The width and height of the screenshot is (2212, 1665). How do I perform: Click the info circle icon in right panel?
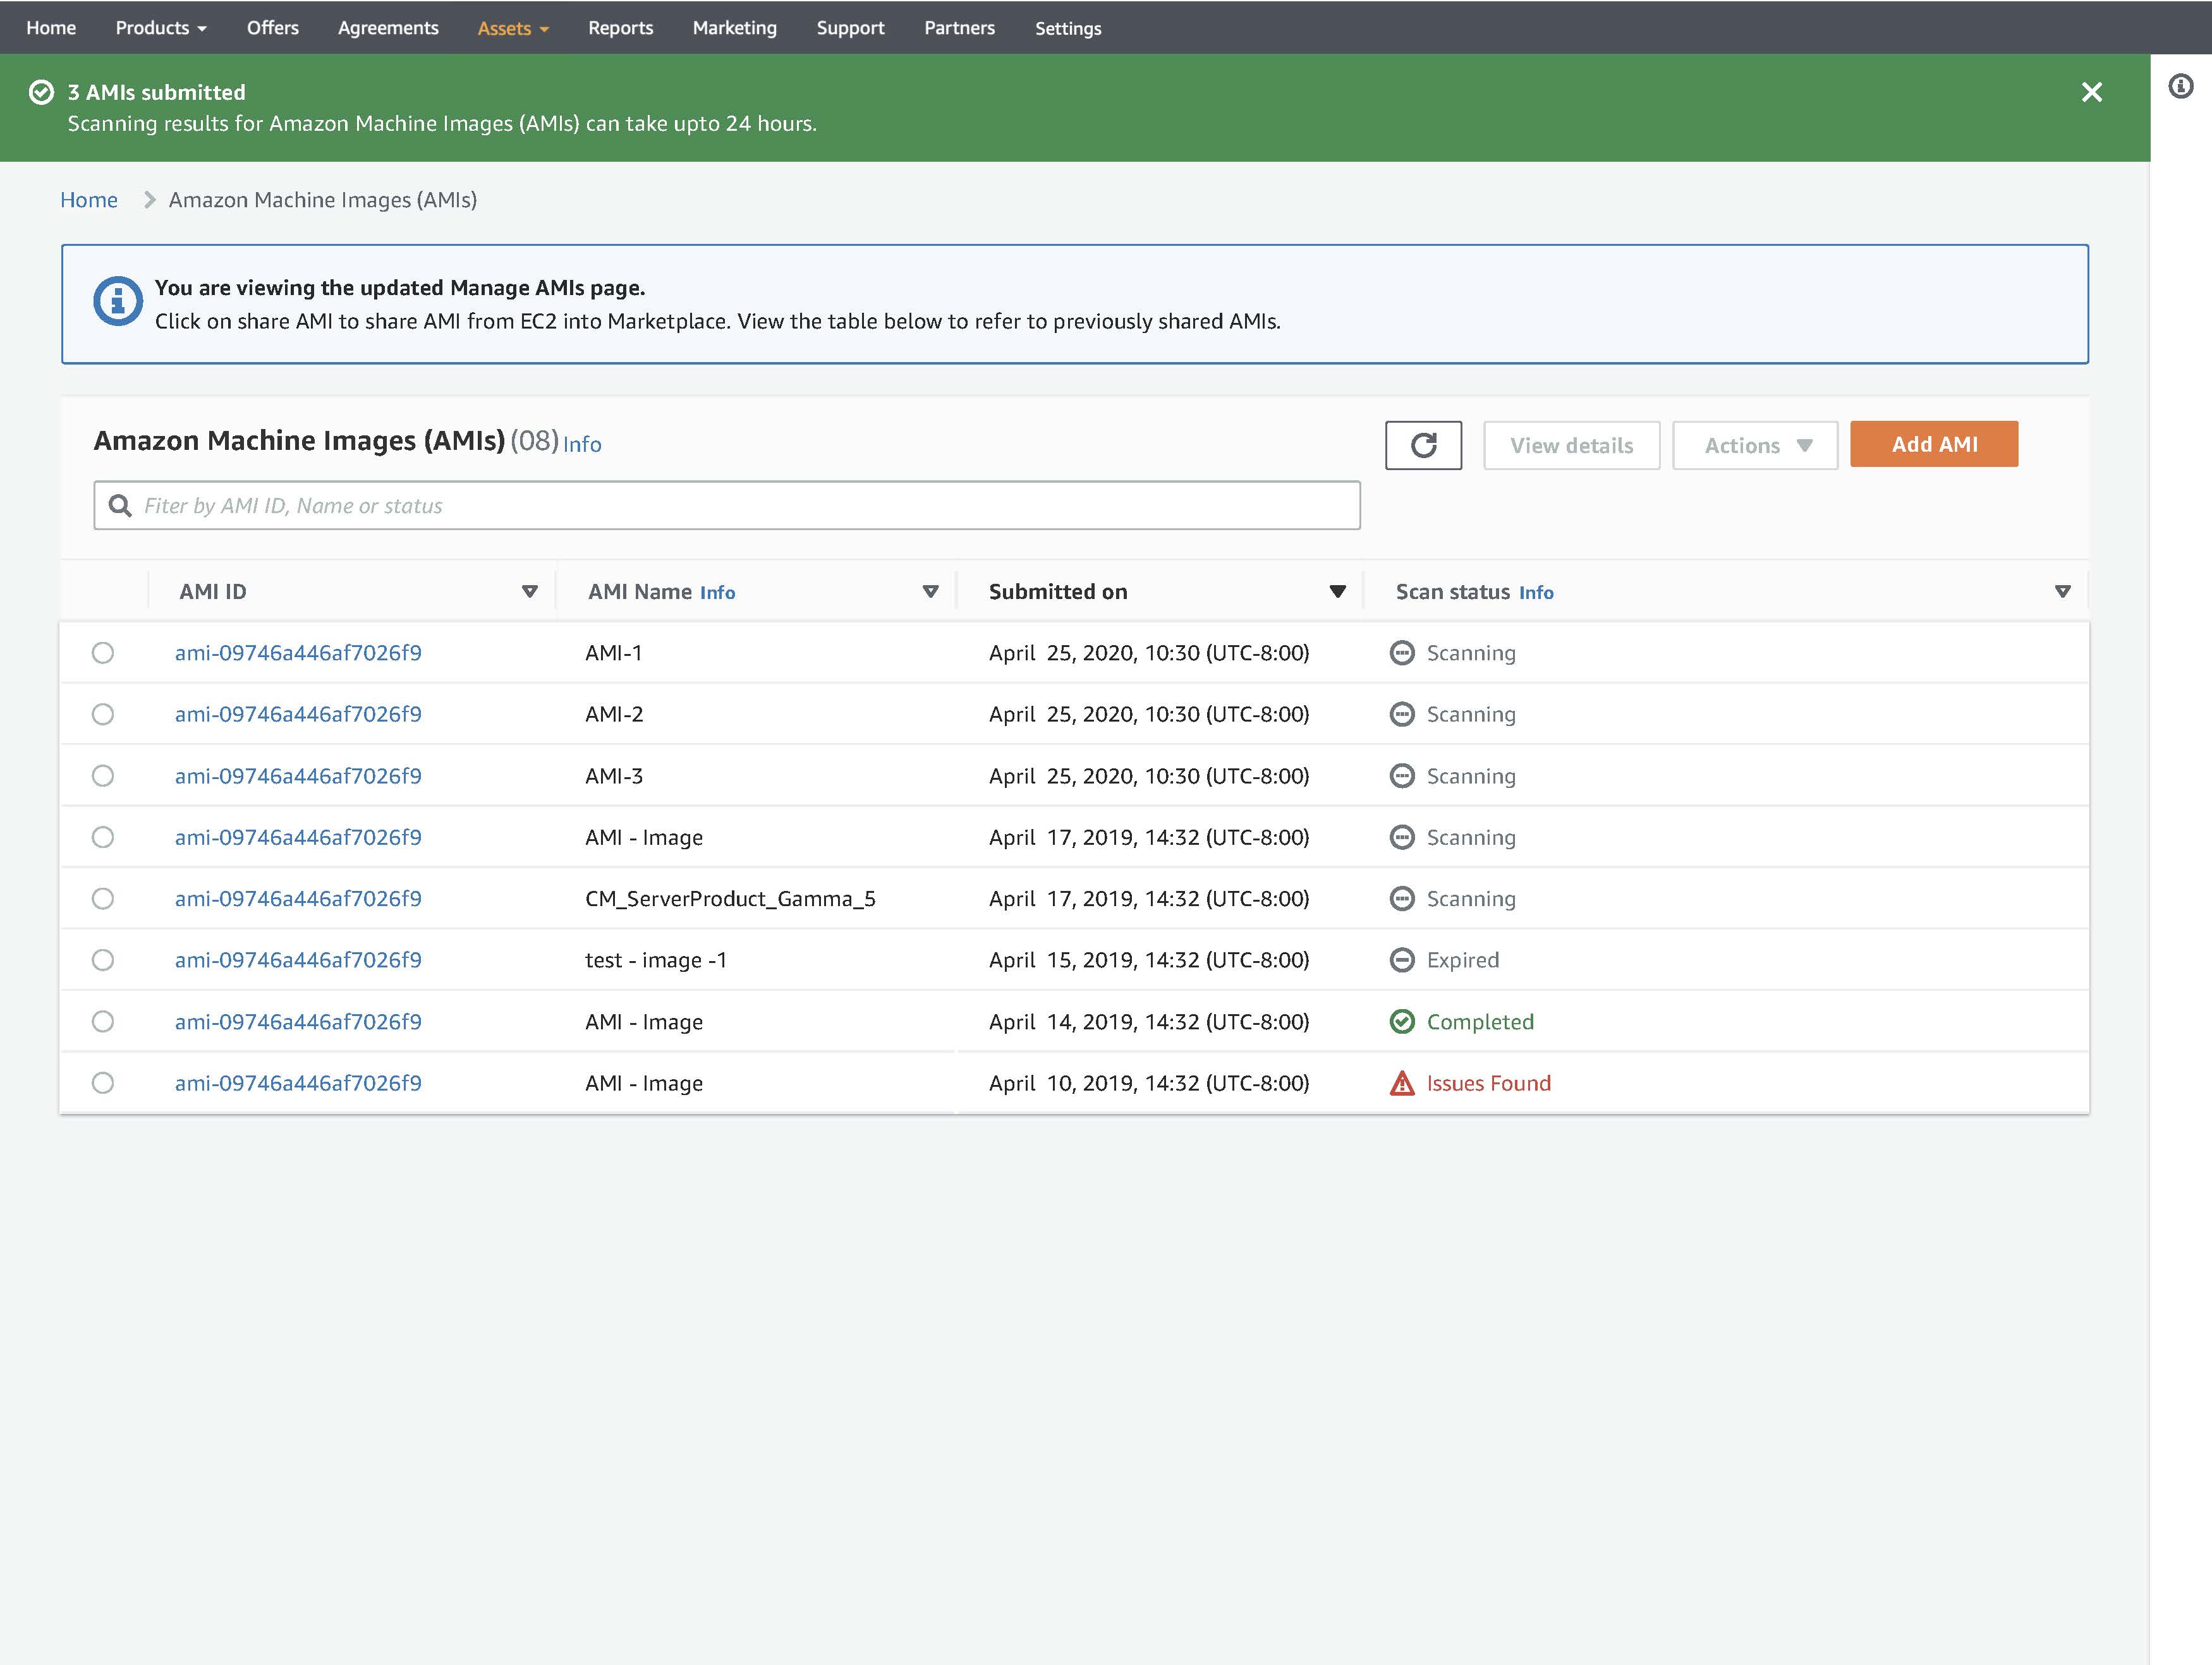pyautogui.click(x=2181, y=87)
